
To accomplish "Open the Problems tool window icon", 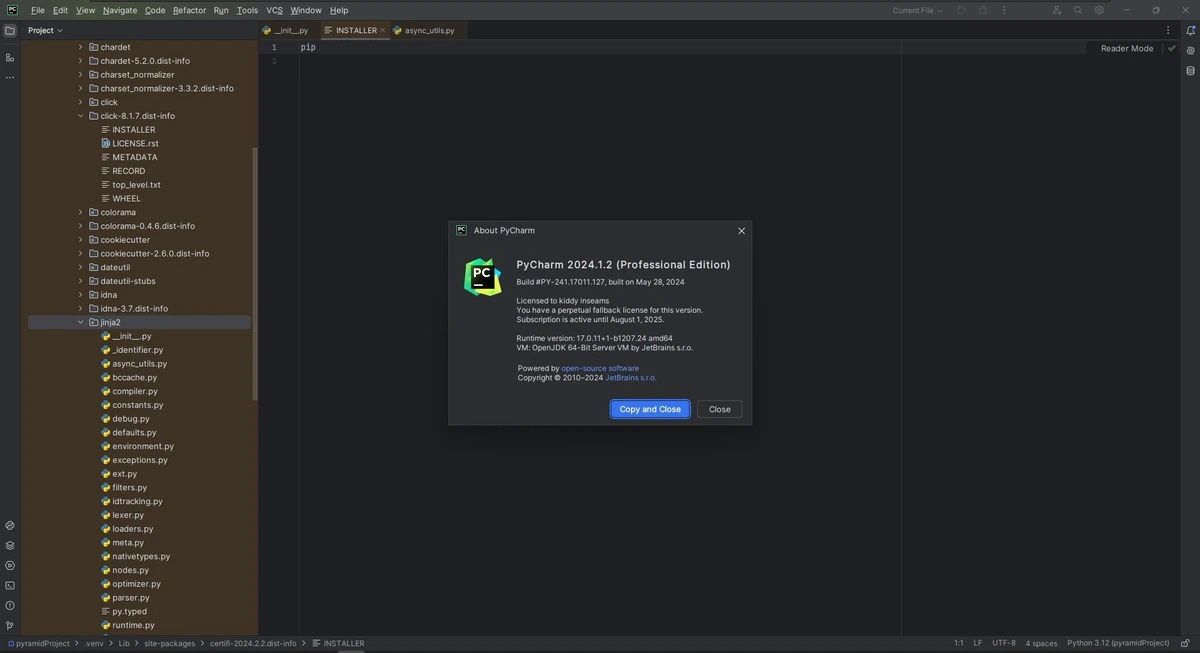I will pos(10,605).
